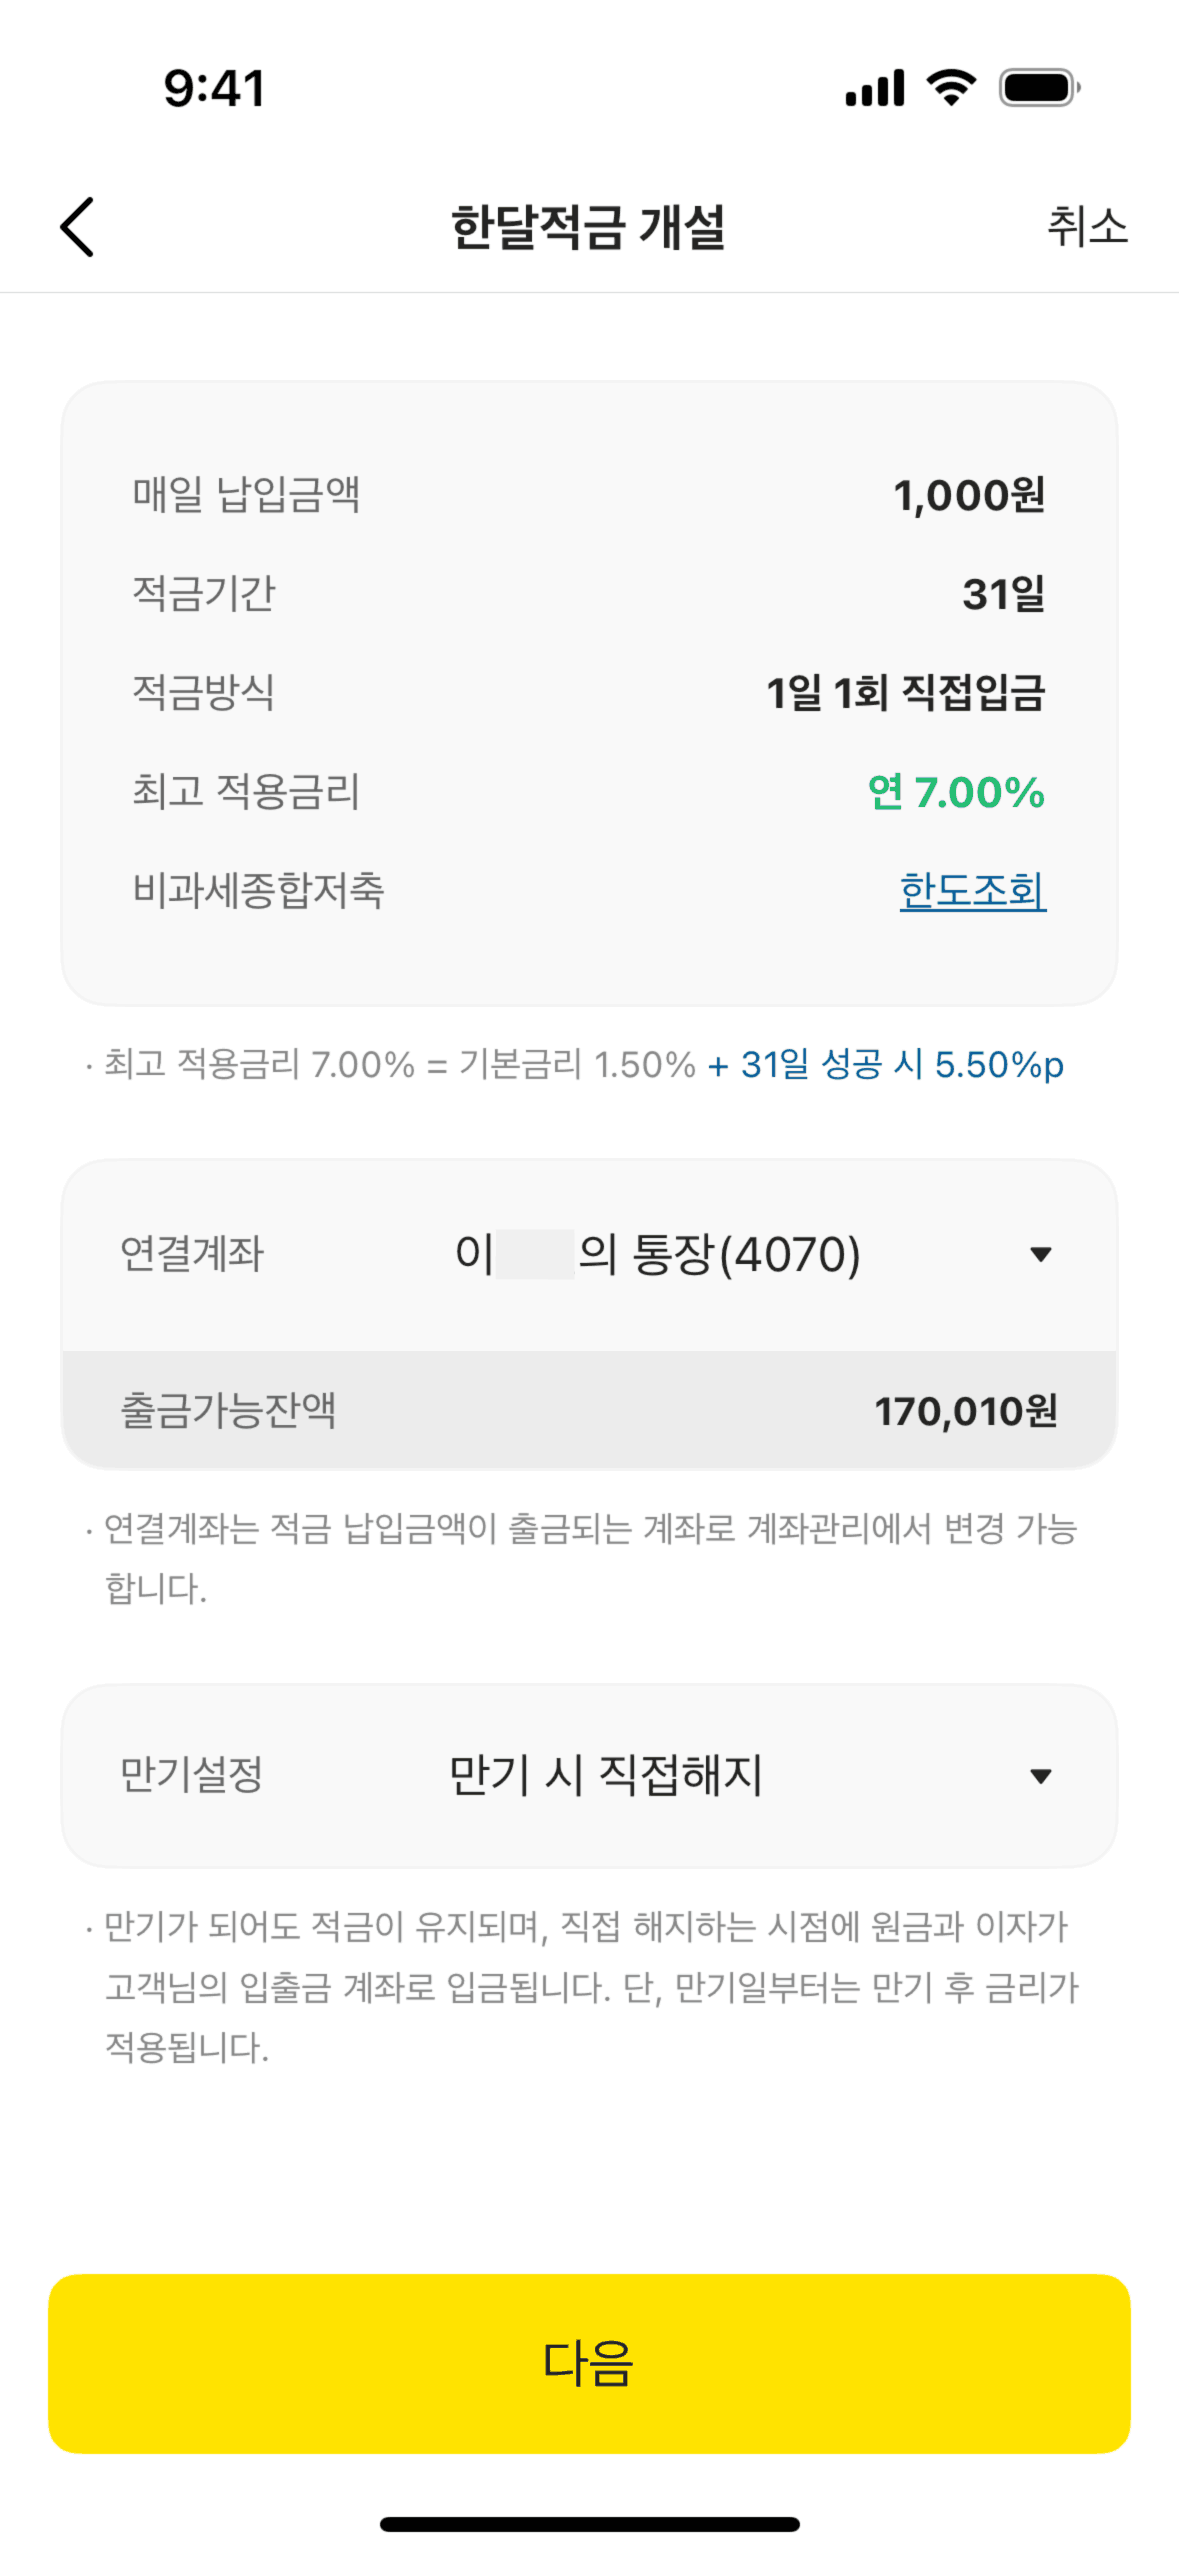The width and height of the screenshot is (1179, 2556).
Task: Tap 취소 to cancel account opening
Action: pyautogui.click(x=1087, y=227)
